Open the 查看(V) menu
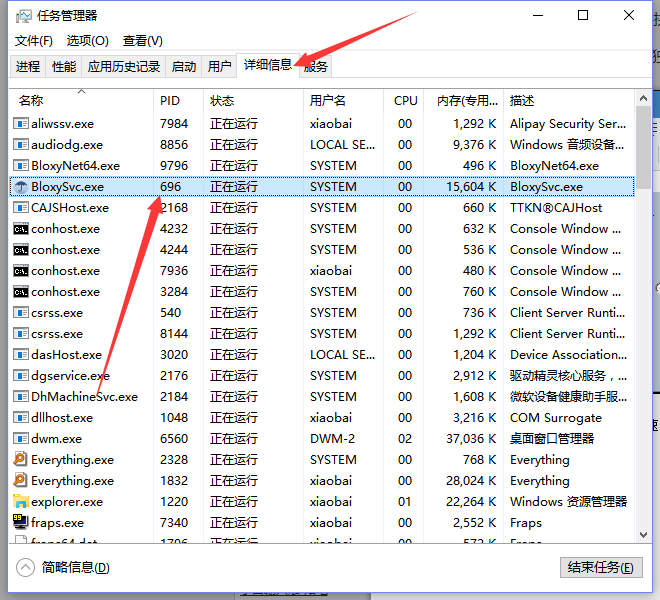The image size is (660, 600). pos(142,41)
